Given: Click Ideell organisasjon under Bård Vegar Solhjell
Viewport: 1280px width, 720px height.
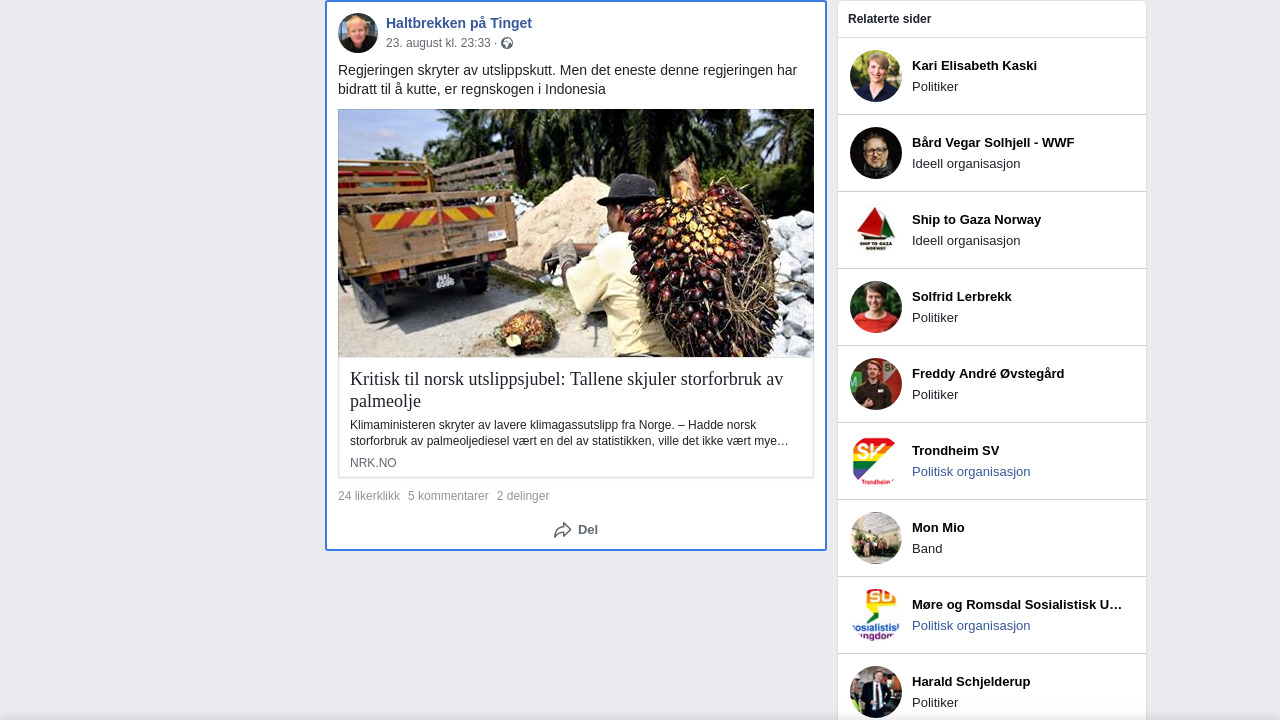Looking at the screenshot, I should 966,164.
